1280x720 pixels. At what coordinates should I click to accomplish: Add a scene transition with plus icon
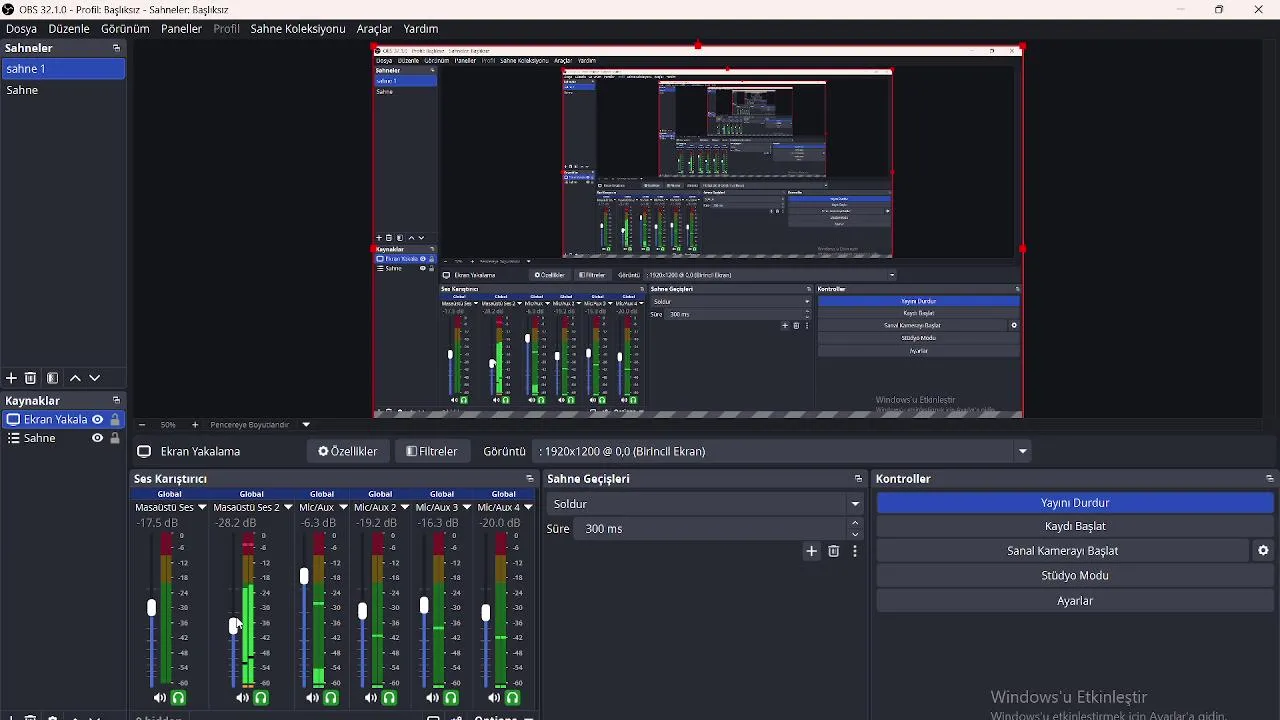tap(812, 551)
